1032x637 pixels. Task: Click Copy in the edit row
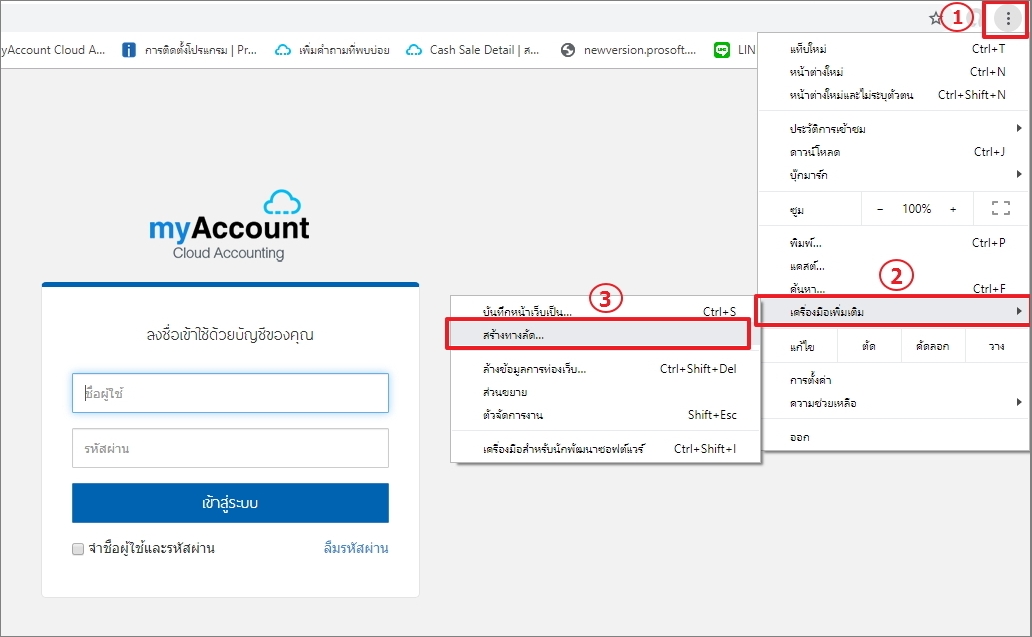click(933, 346)
